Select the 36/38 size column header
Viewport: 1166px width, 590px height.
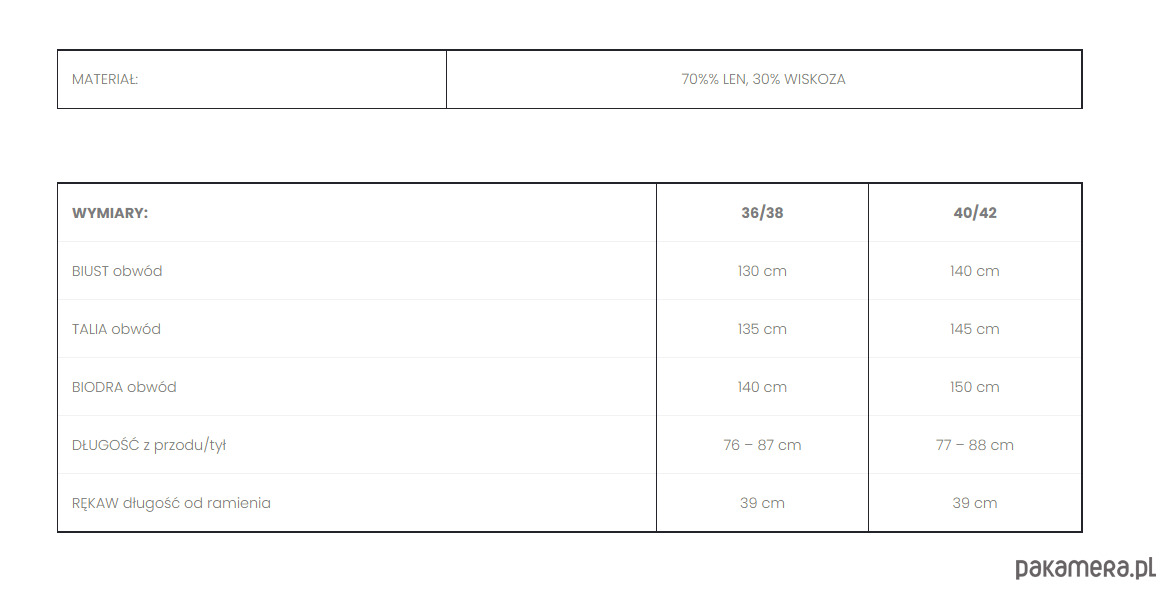tap(762, 213)
